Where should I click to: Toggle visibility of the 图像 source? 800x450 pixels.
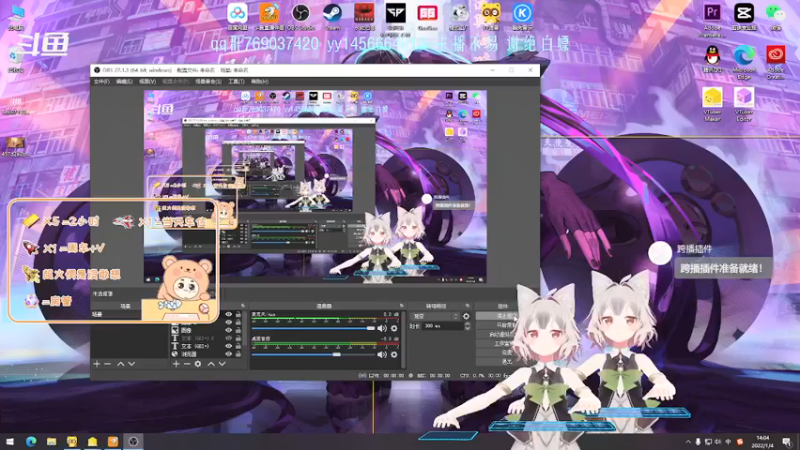[229, 330]
